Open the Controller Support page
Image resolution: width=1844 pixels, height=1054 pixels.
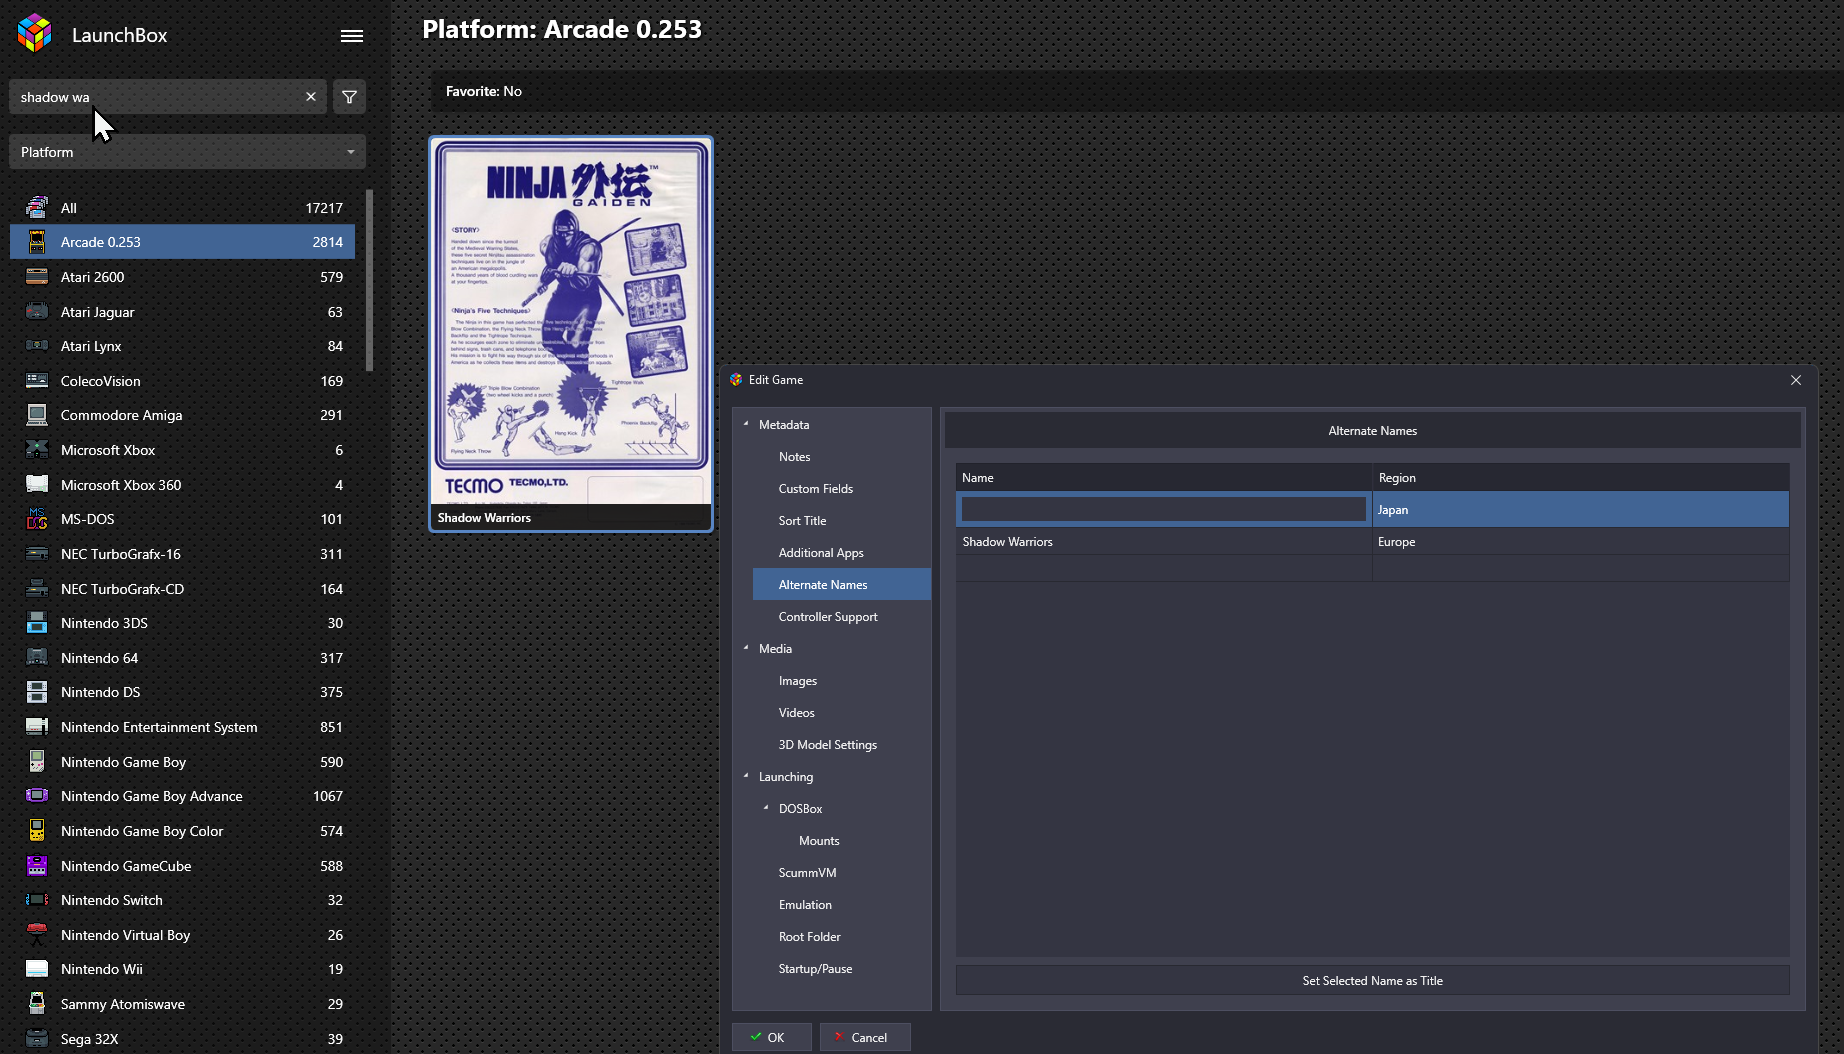(828, 617)
